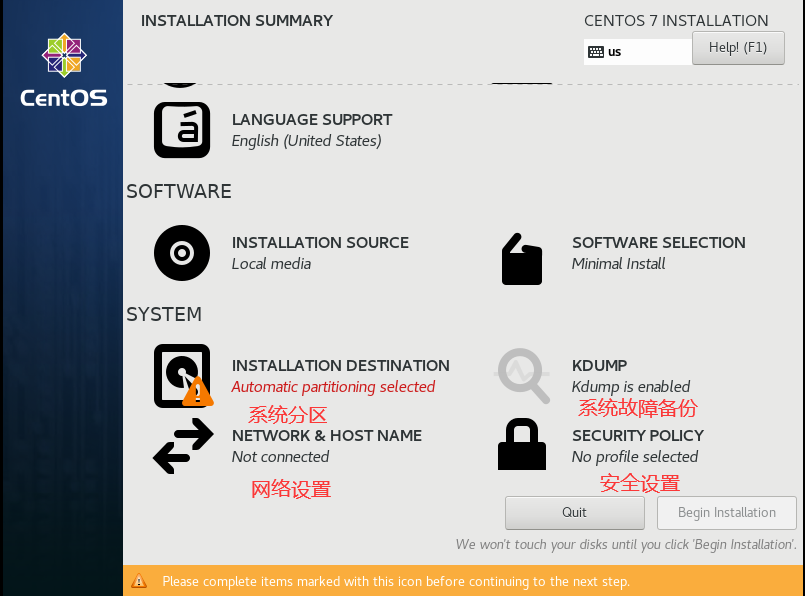The image size is (805, 596).
Task: Click 'Minimal Install' status text
Action: coord(618,264)
